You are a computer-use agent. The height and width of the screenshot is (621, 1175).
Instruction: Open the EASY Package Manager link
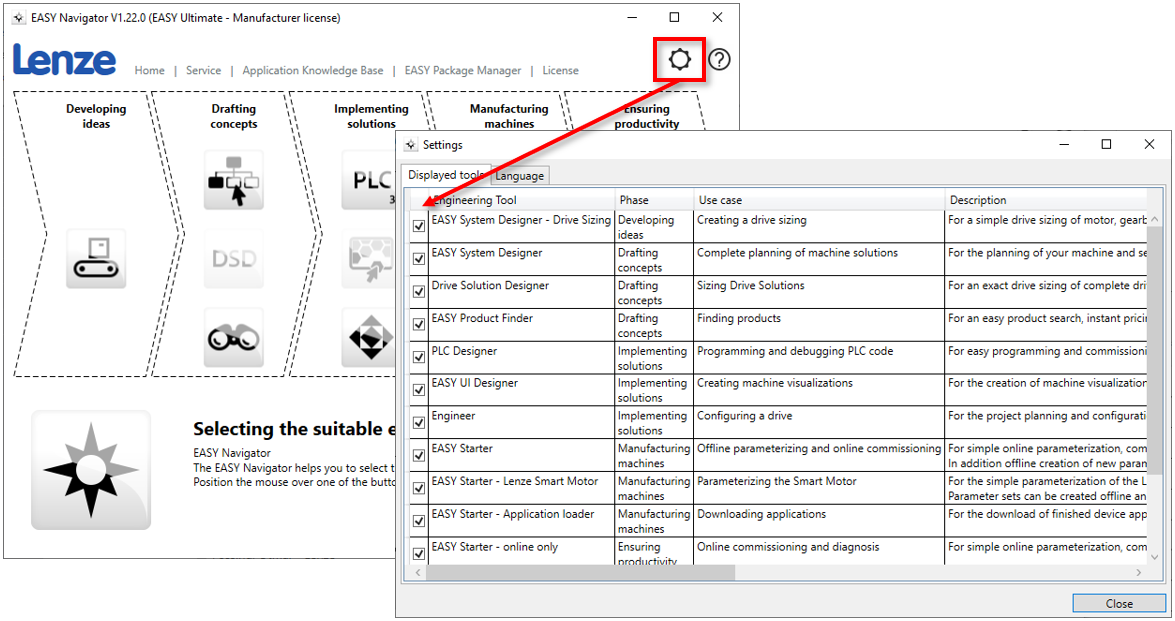[462, 71]
